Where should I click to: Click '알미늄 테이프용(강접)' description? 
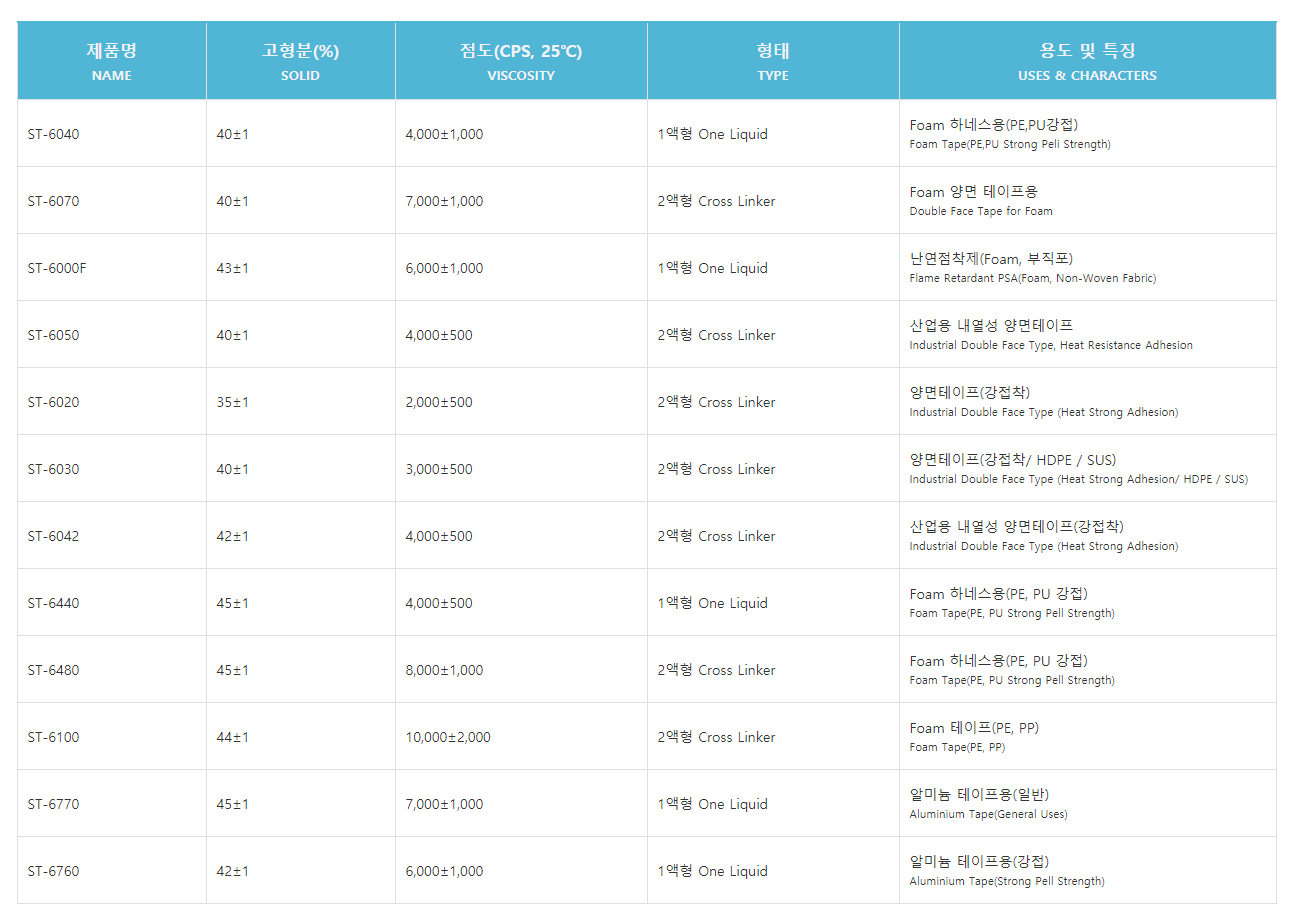point(979,862)
